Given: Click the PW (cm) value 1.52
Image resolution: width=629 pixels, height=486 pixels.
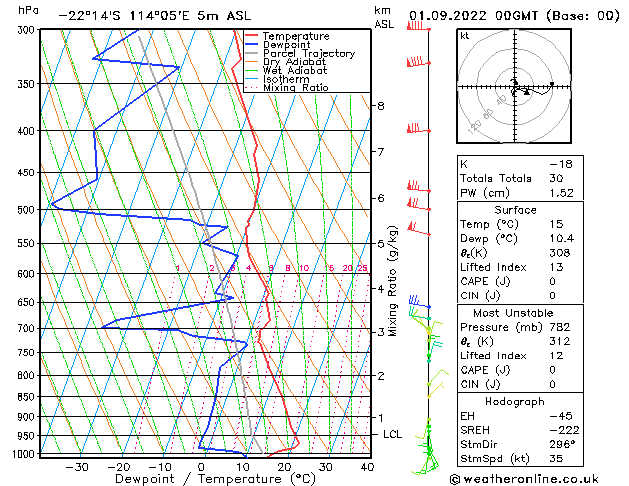Looking at the screenshot, I should (561, 193).
